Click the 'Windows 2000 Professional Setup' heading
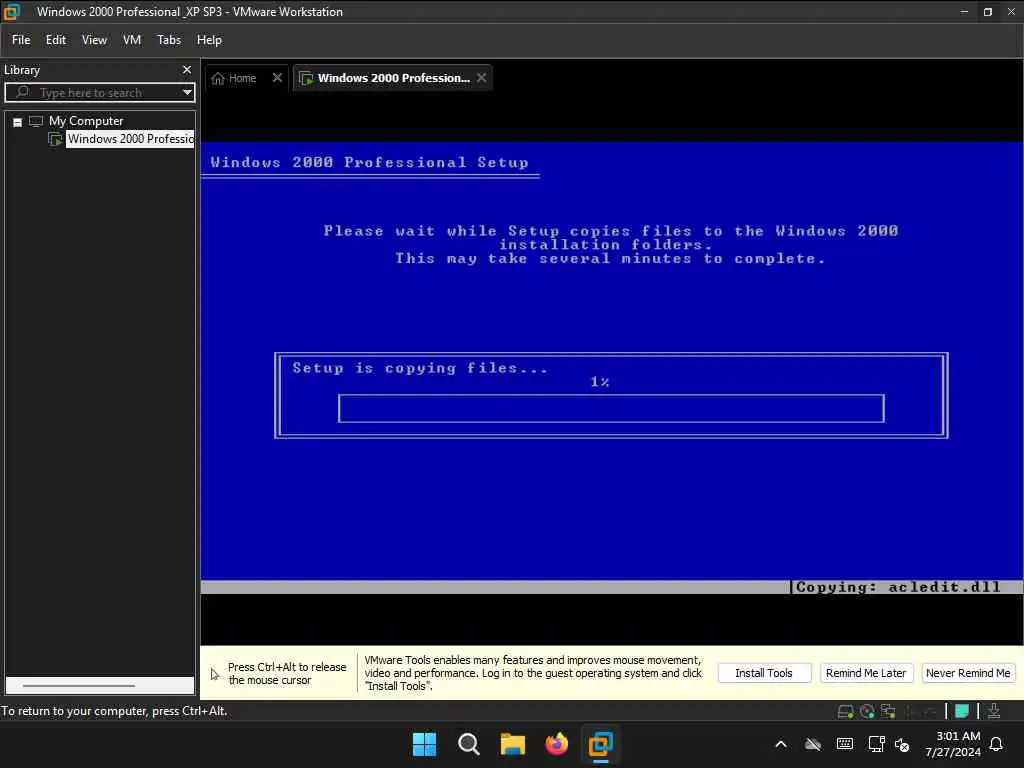 [x=370, y=163]
